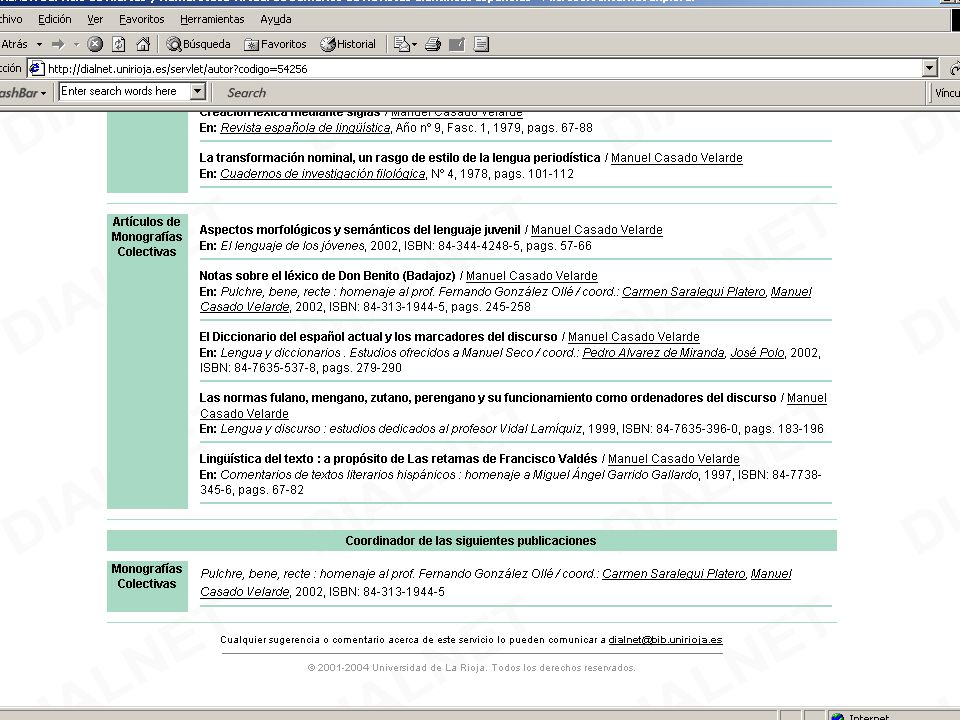Click the 'Las normas fulano, mengano, zutano' title

(x=488, y=398)
